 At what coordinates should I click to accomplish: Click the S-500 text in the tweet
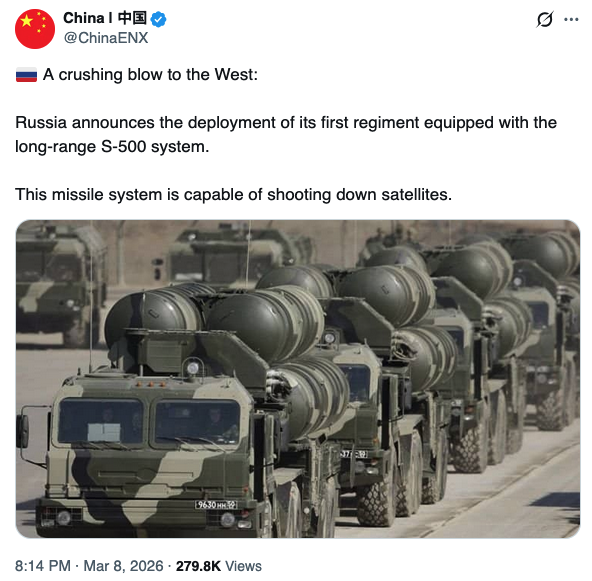click(x=123, y=146)
